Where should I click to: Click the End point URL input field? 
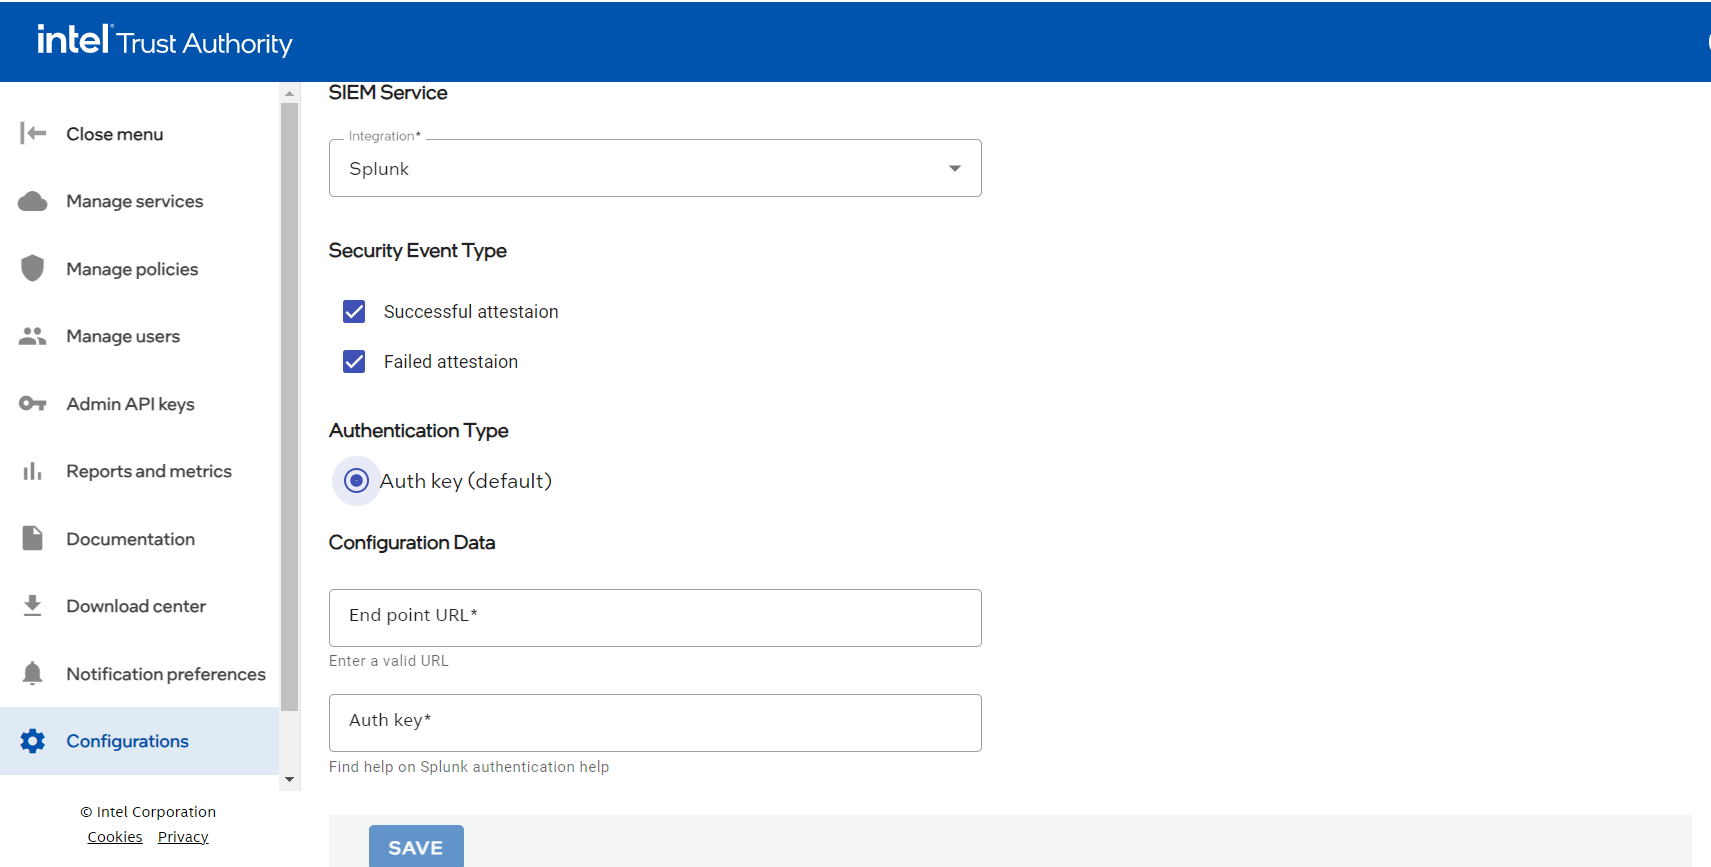point(655,617)
